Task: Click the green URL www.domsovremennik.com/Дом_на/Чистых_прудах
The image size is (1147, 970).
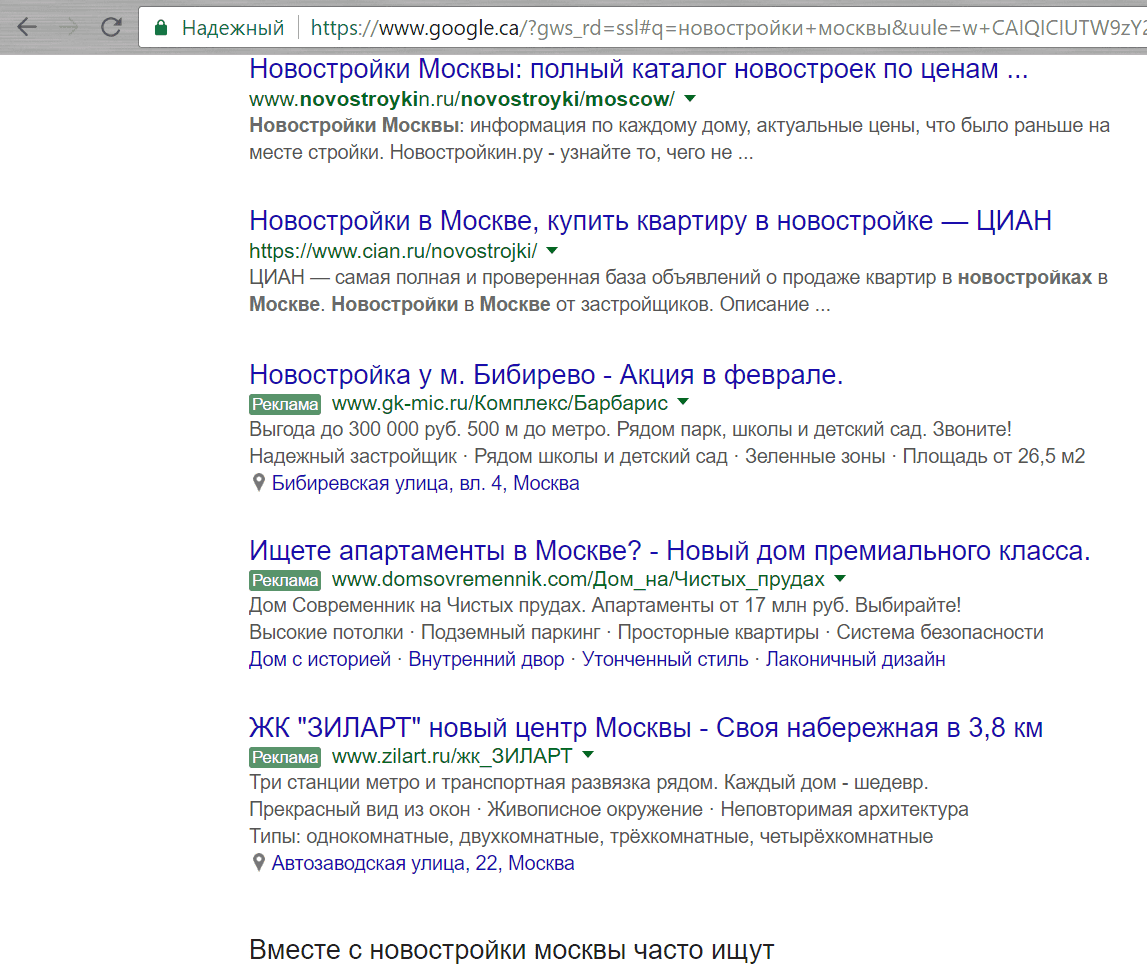Action: [578, 579]
